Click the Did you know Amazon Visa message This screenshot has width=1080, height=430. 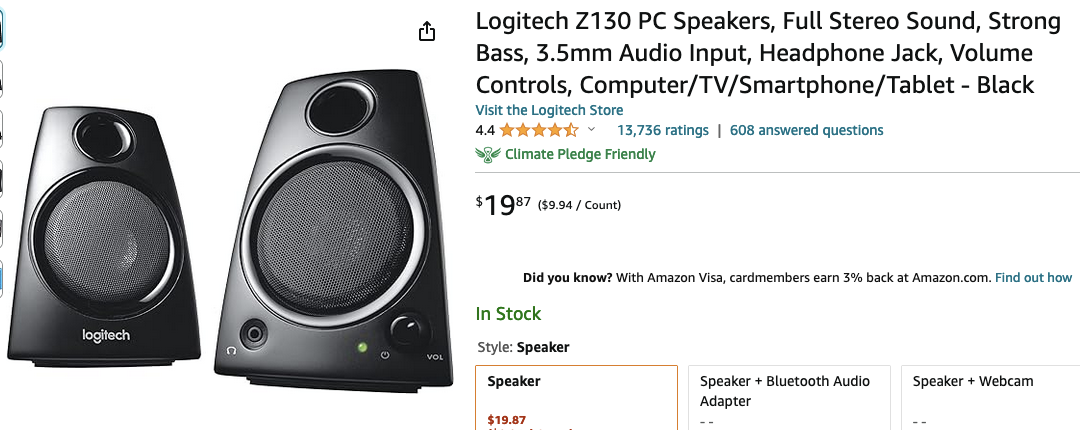(x=756, y=277)
